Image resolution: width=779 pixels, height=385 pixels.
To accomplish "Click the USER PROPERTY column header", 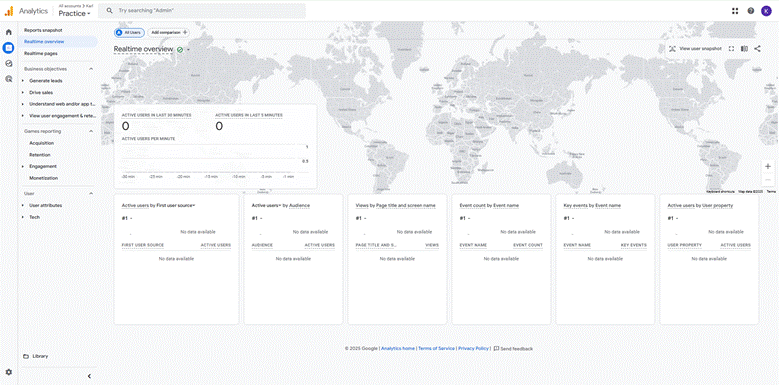I will click(685, 245).
